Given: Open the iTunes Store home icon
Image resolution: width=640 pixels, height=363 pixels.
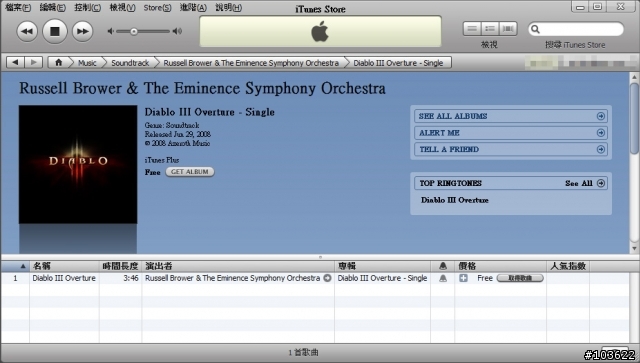Looking at the screenshot, I should pos(59,62).
